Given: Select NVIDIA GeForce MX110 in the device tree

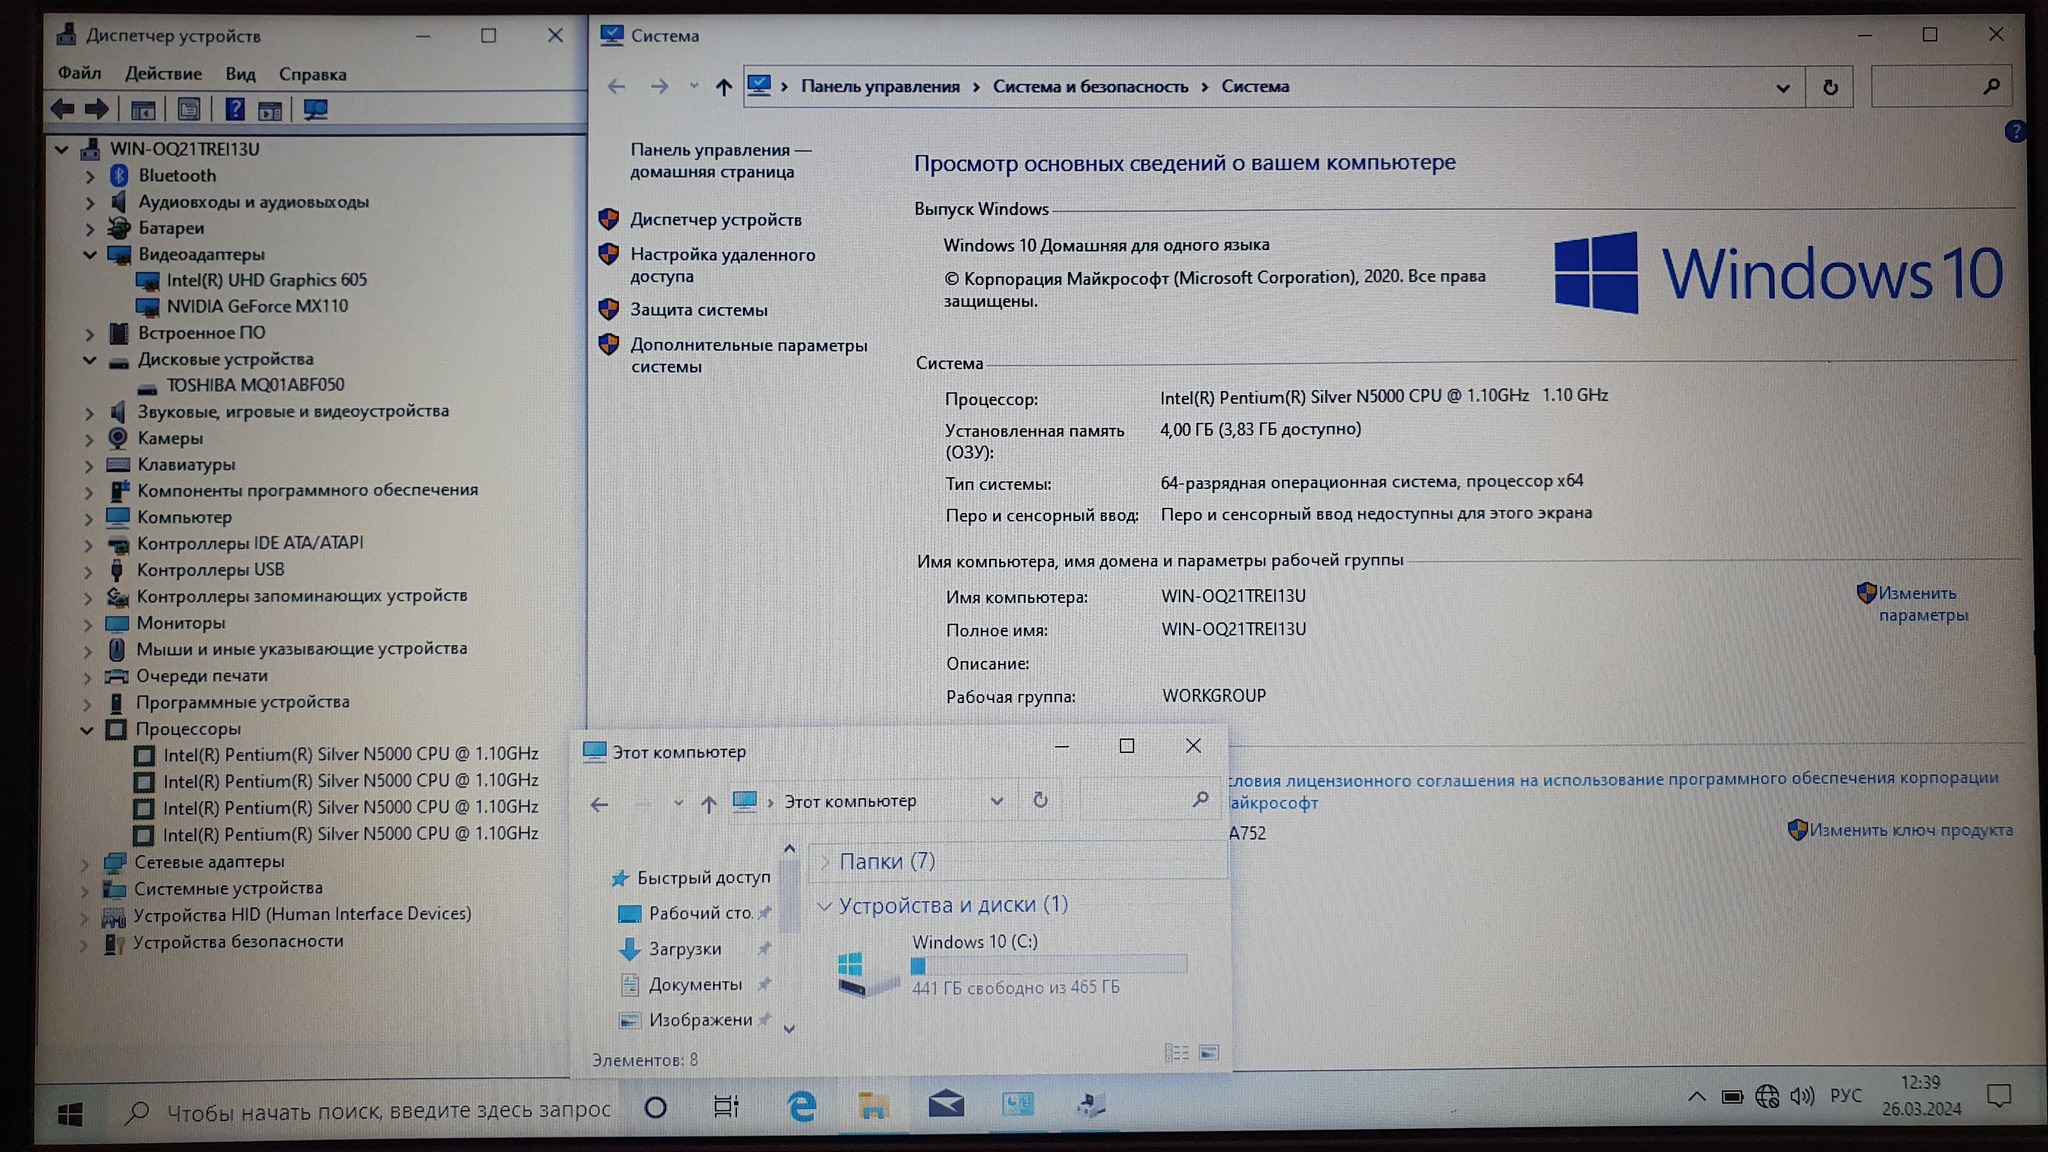Looking at the screenshot, I should (x=257, y=307).
